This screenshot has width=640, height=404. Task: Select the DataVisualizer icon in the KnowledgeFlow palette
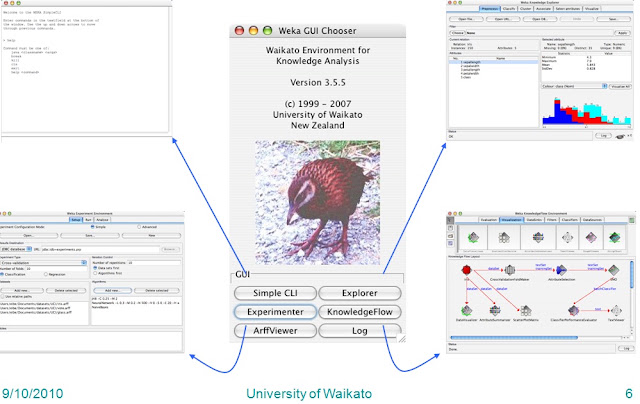(x=473, y=238)
